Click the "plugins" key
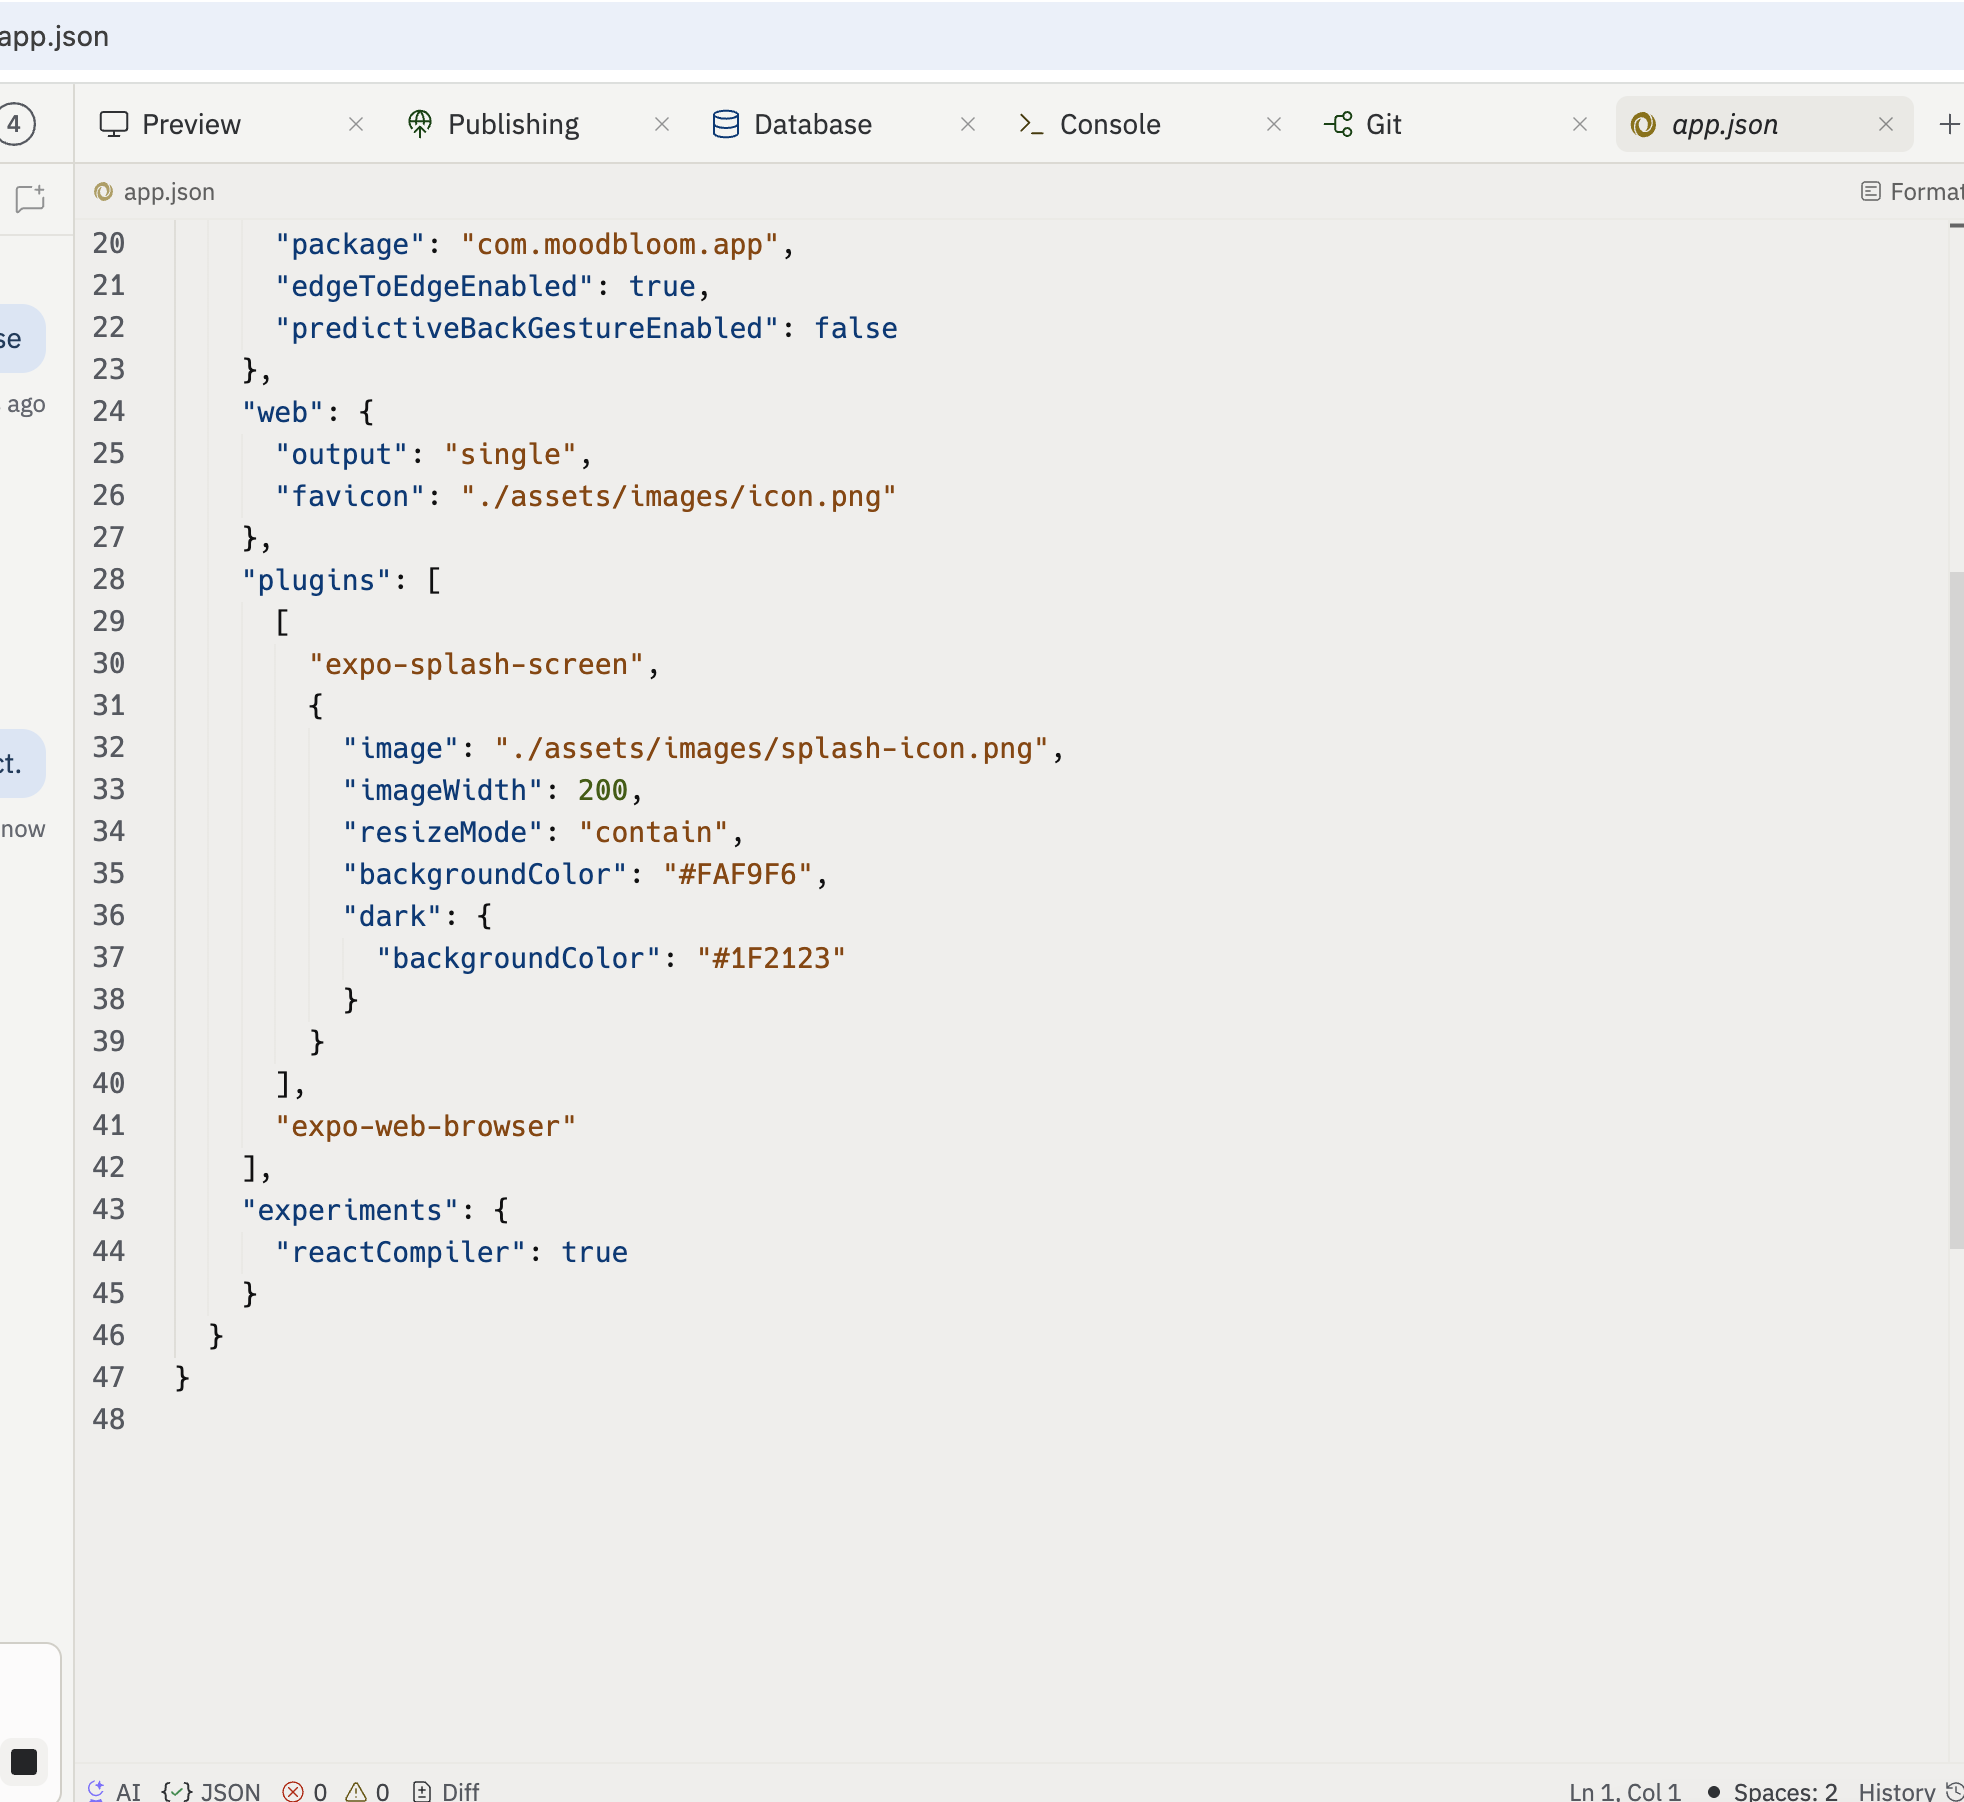This screenshot has width=1964, height=1802. pos(316,581)
